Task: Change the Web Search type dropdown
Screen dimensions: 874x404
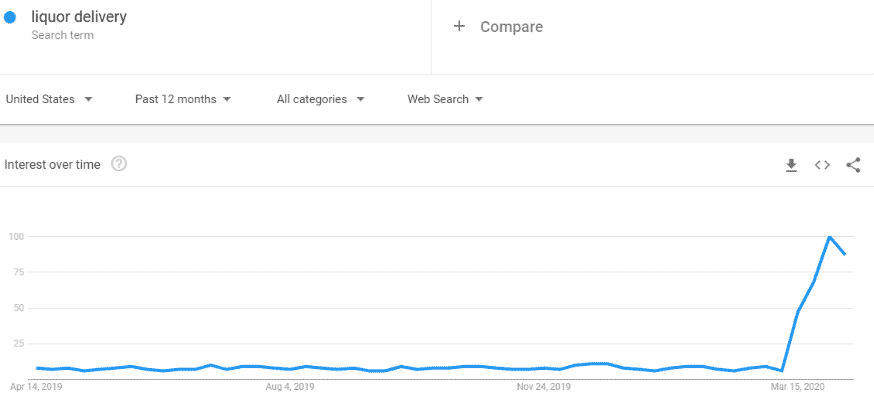Action: (445, 99)
